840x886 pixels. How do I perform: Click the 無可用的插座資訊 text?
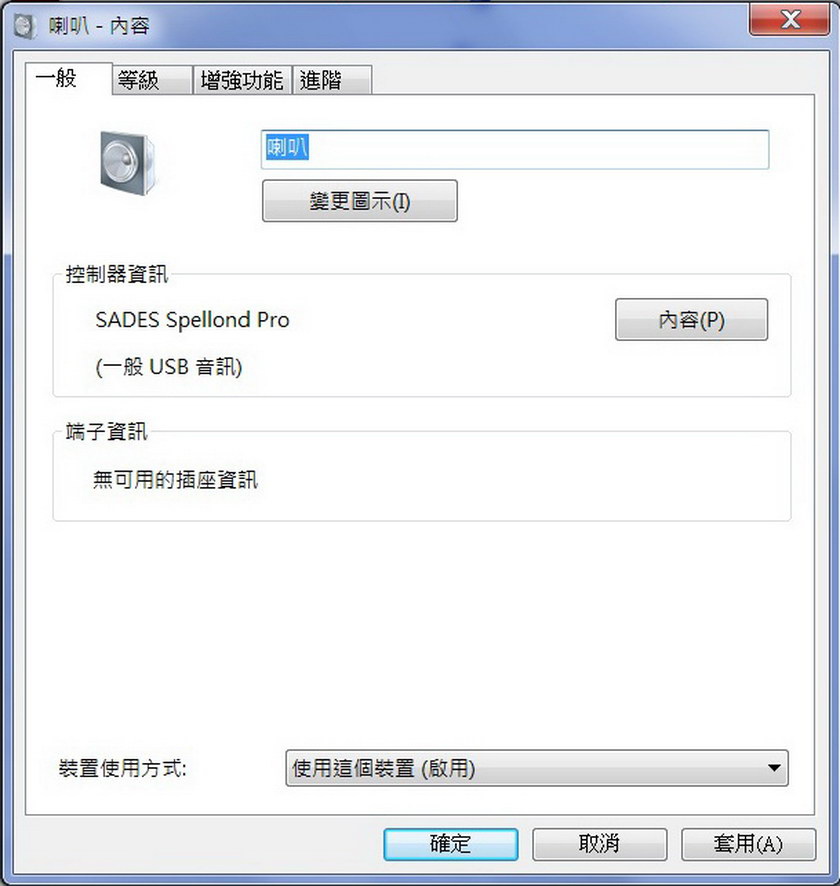175,480
